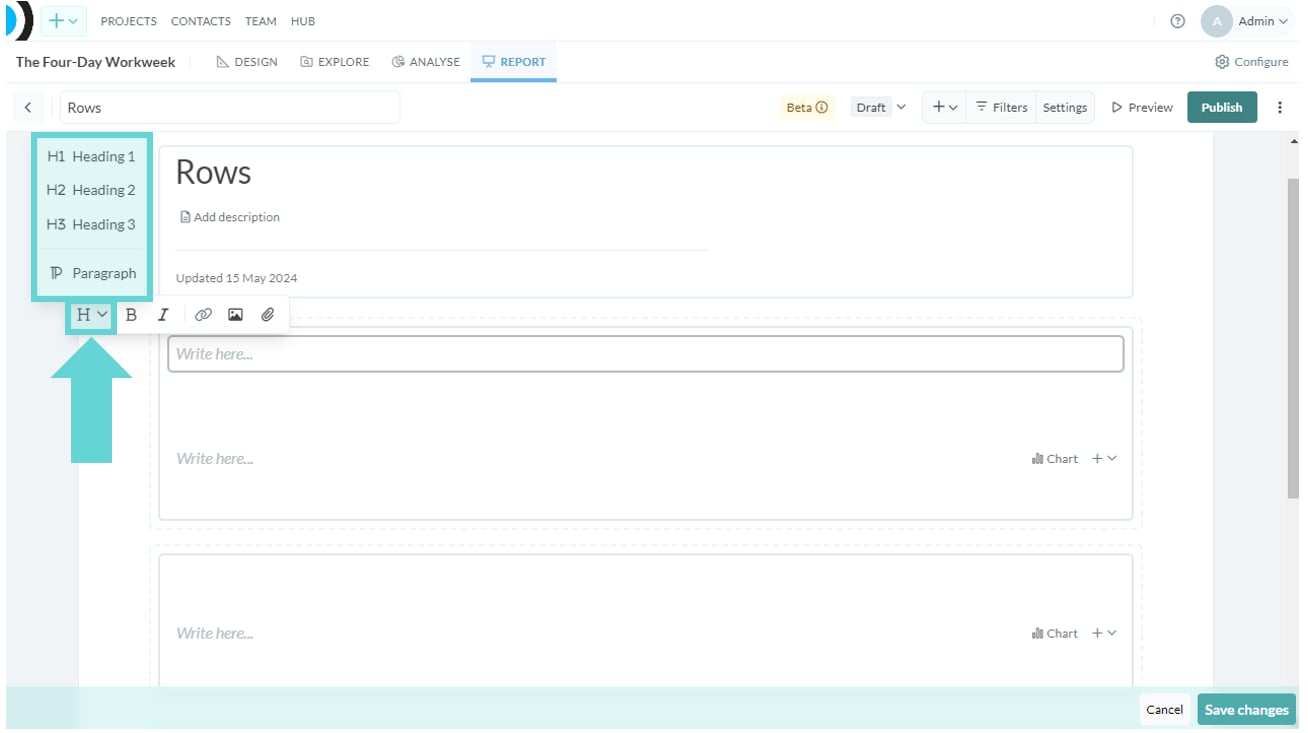Click the vertical scrollbar on the right
This screenshot has width=1308, height=733.
point(1293,337)
